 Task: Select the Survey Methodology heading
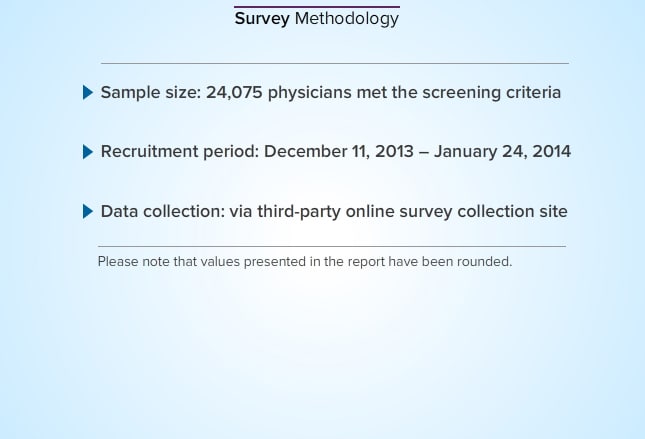pos(316,19)
